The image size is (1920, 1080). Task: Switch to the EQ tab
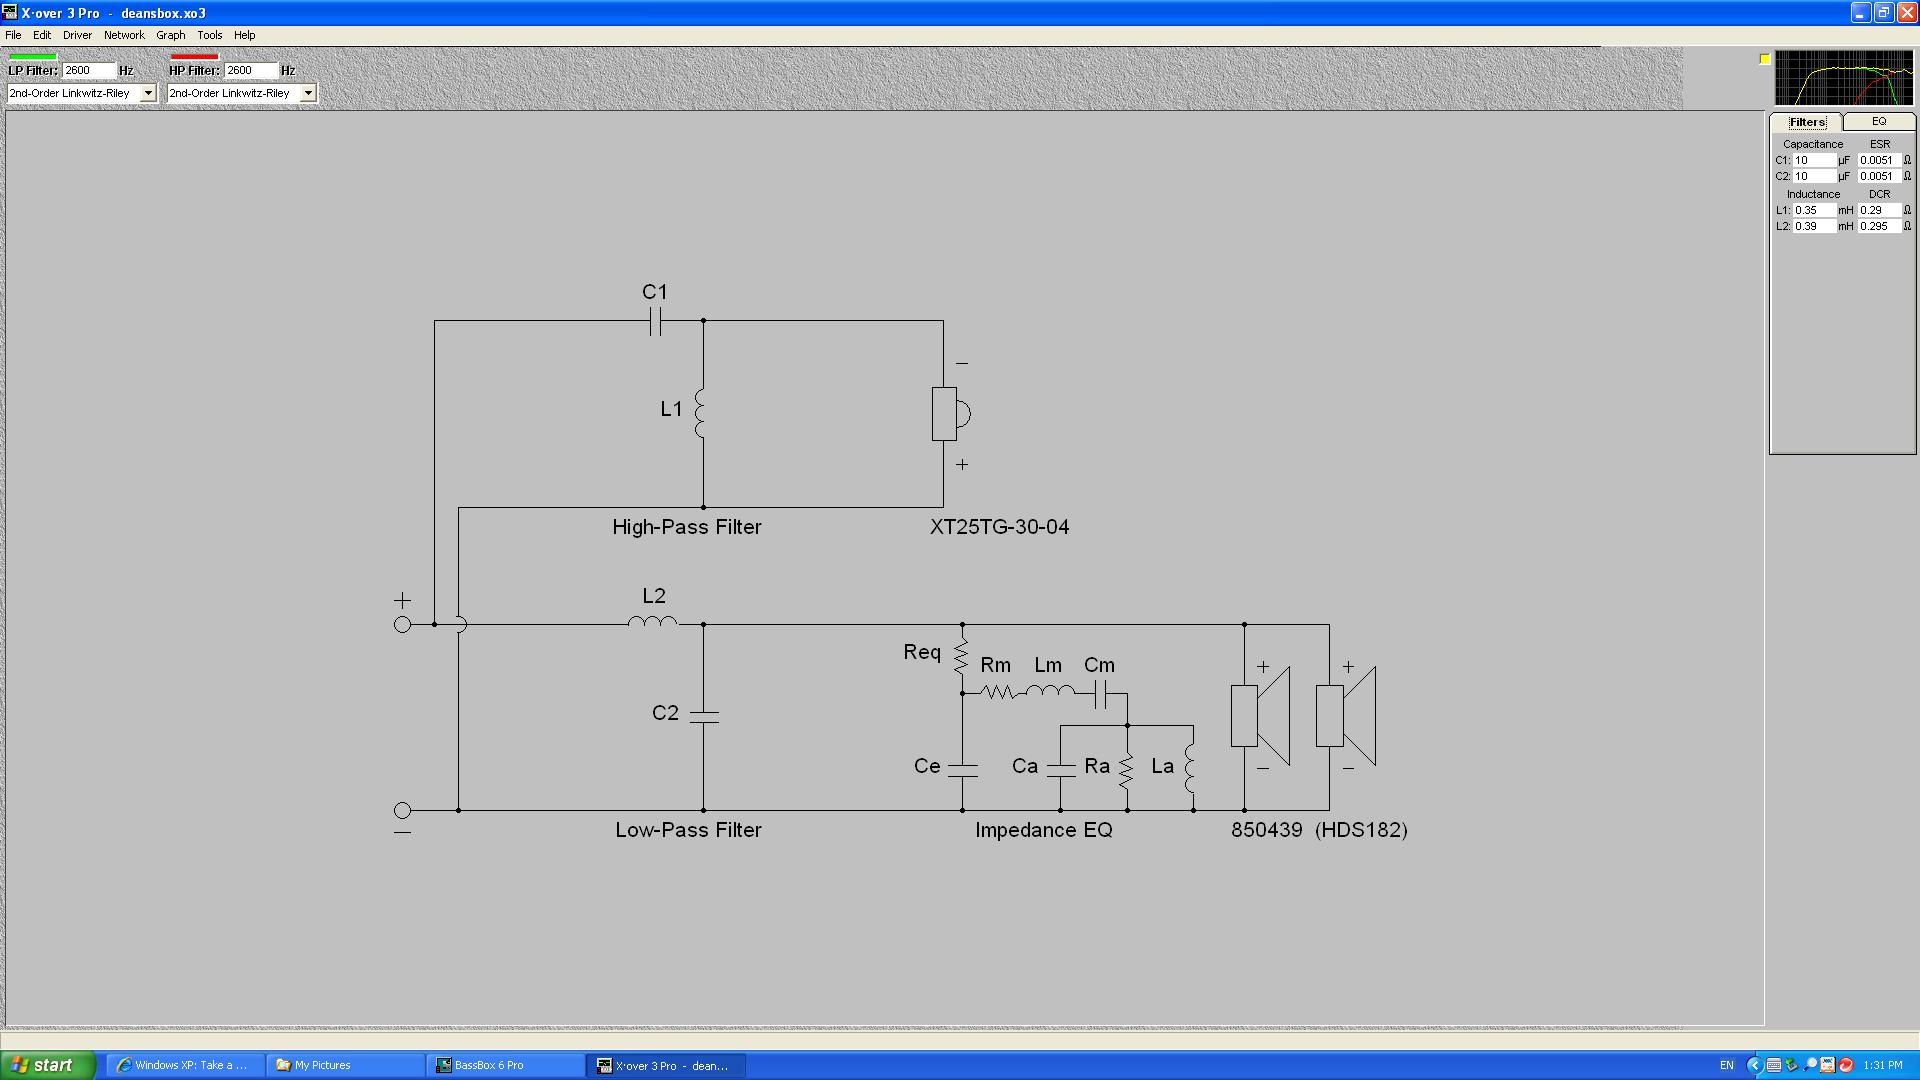[1879, 121]
